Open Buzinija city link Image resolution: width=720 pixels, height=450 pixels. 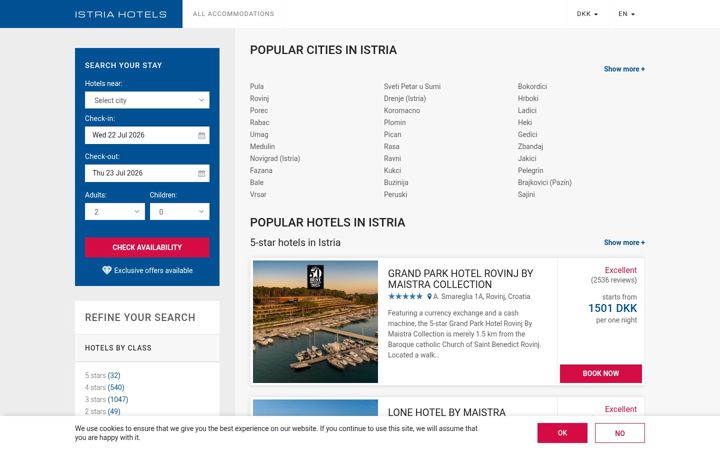[396, 182]
